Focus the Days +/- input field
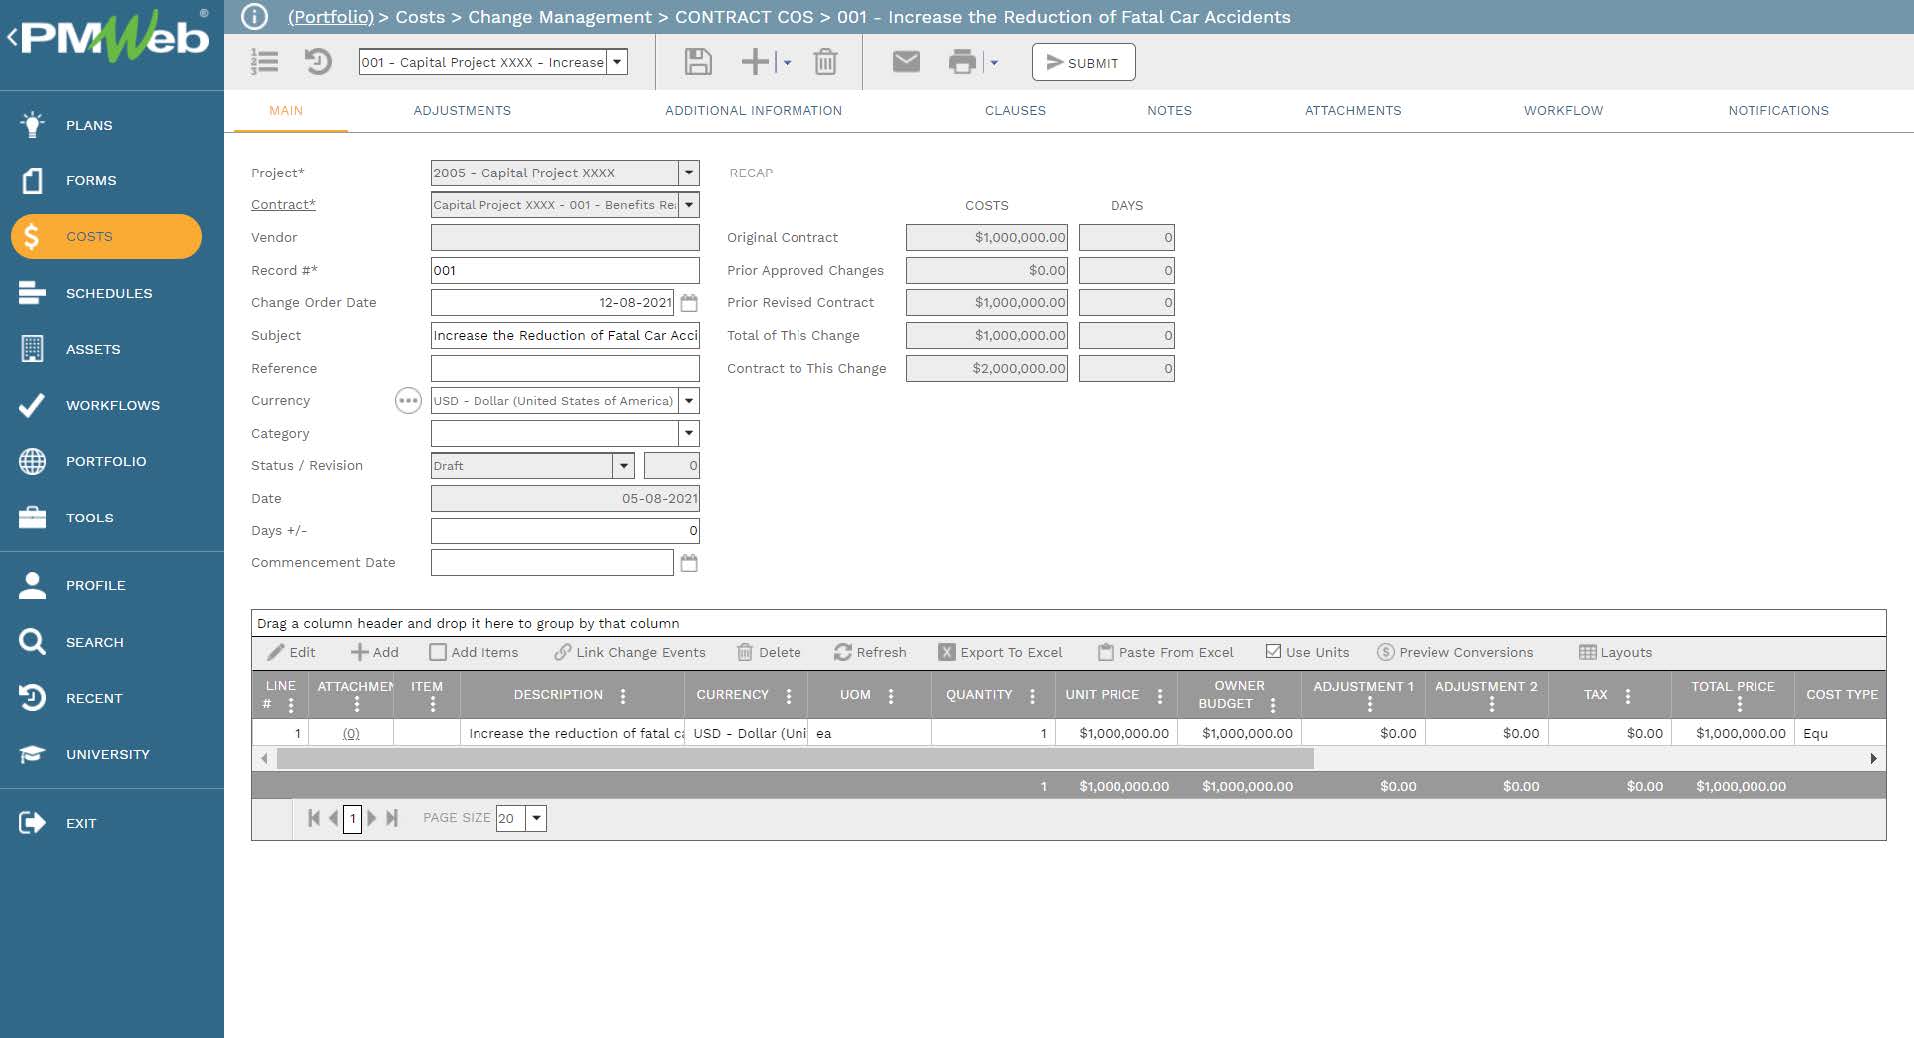The height and width of the screenshot is (1038, 1914). 565,531
